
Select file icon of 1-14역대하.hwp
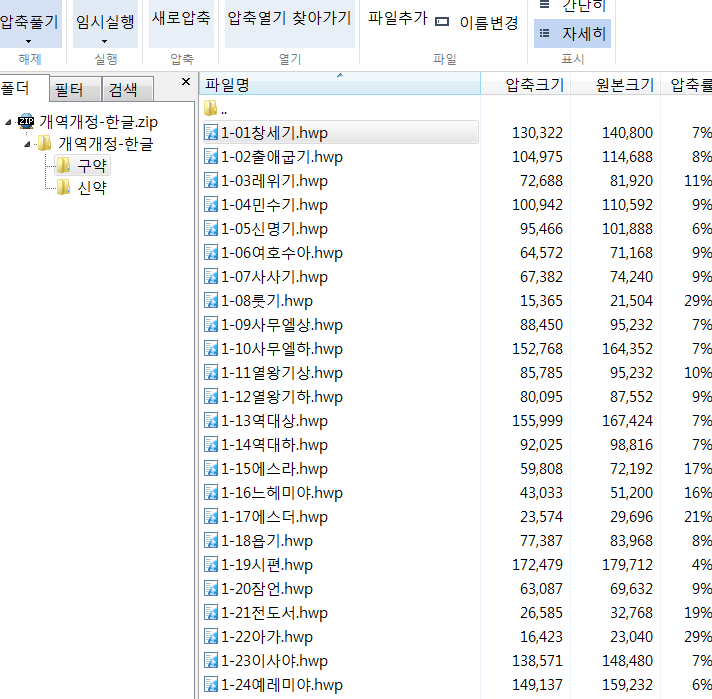(211, 445)
